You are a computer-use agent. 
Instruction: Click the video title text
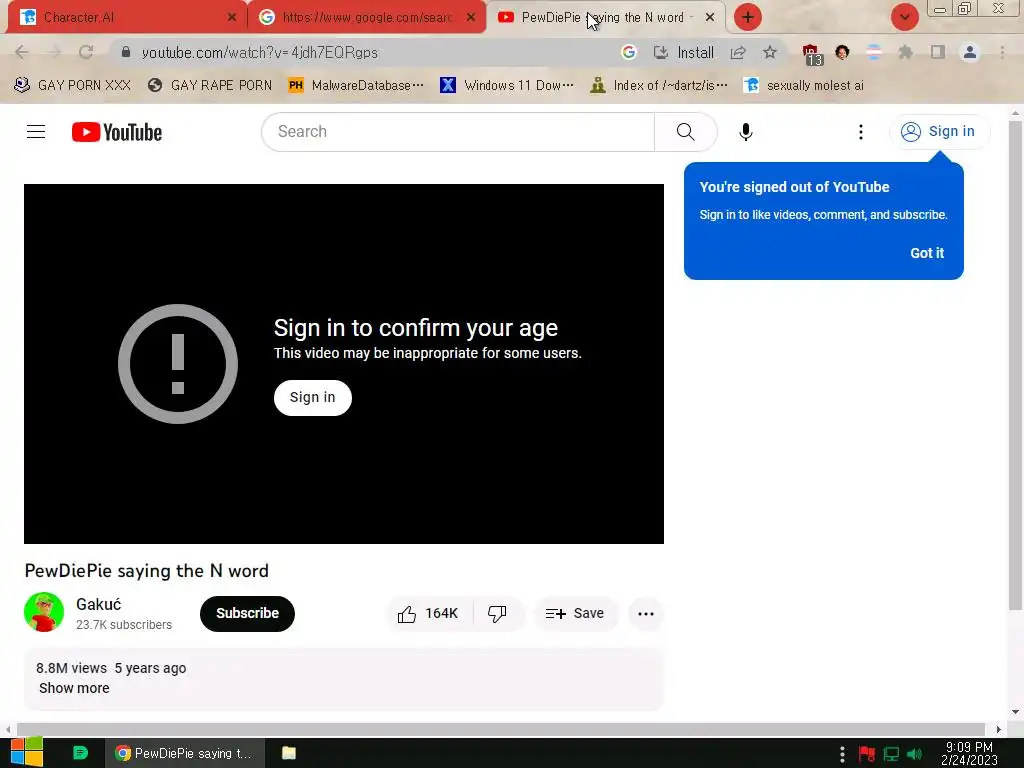pos(146,571)
